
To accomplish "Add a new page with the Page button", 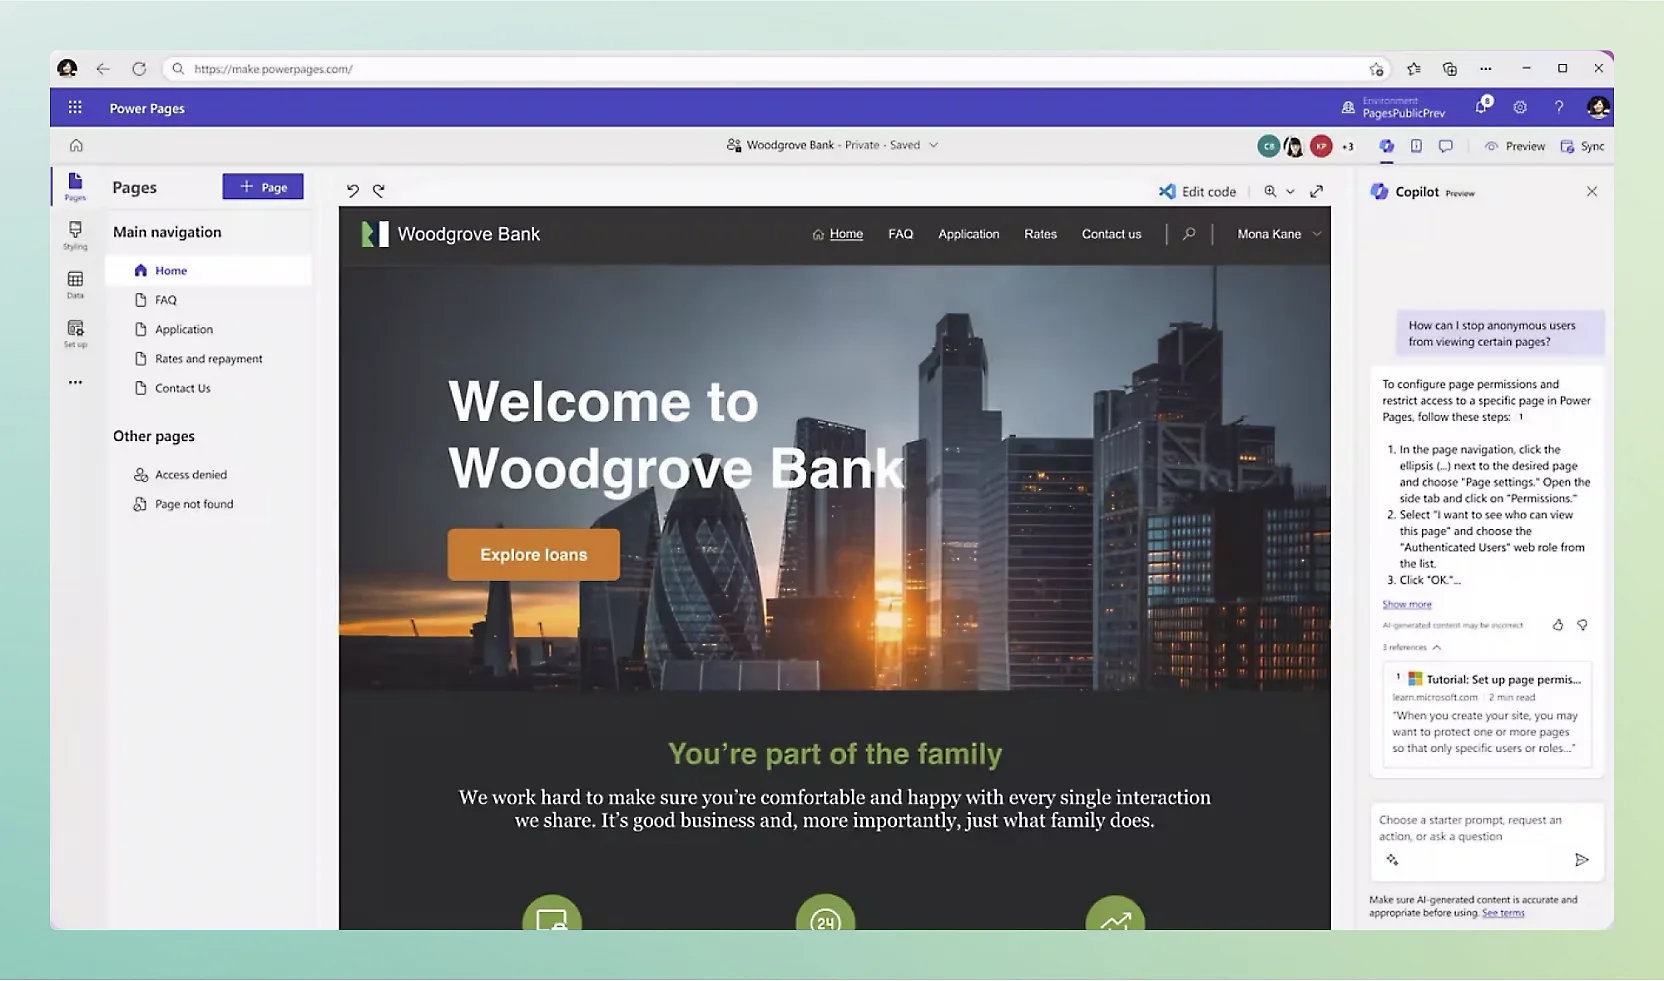I will point(263,187).
